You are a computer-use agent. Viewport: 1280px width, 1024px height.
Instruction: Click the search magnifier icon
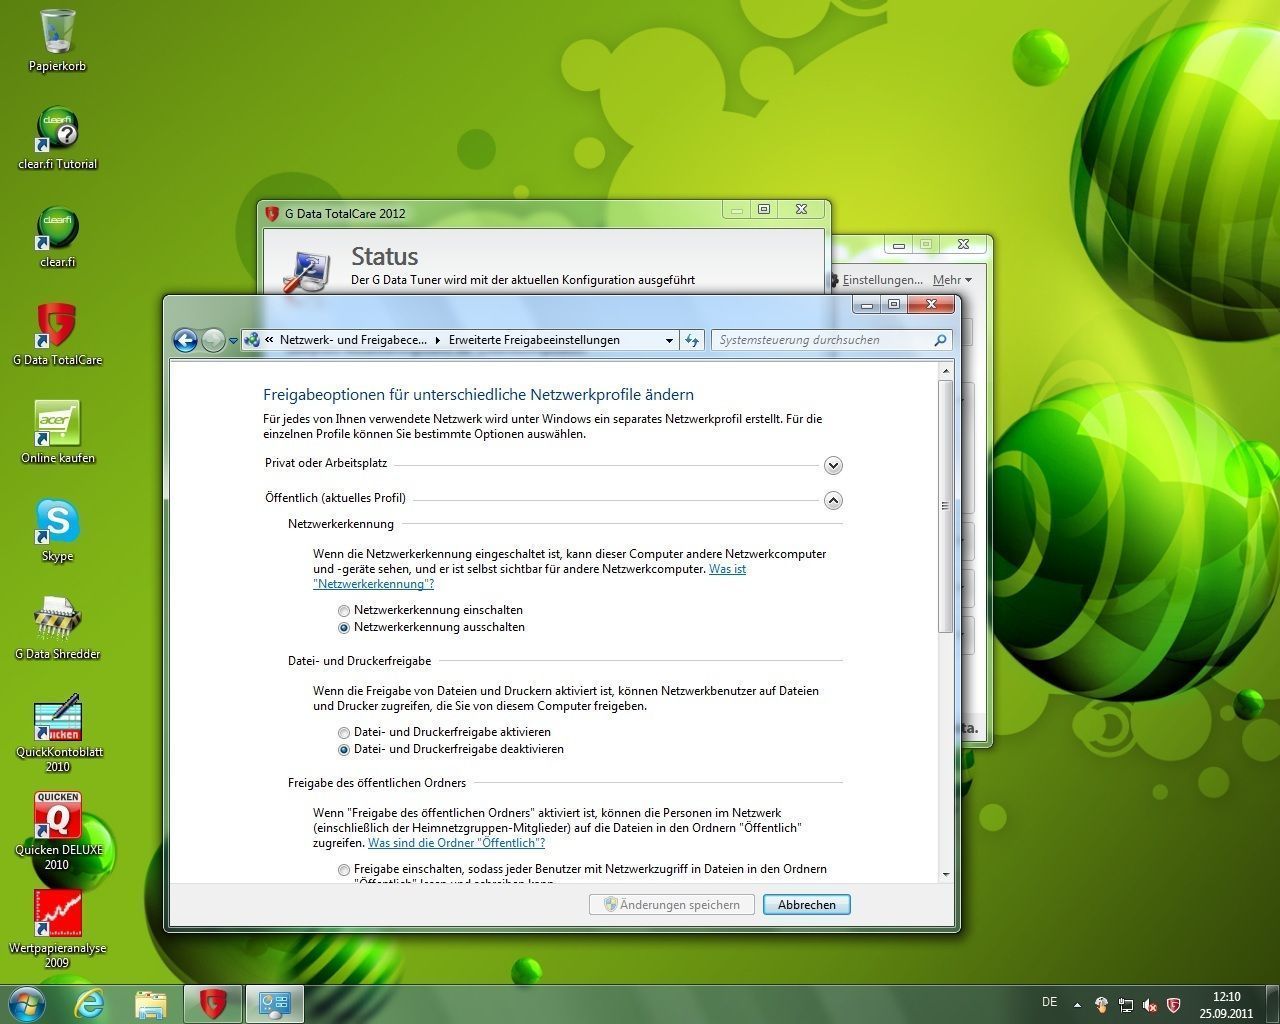[x=940, y=340]
